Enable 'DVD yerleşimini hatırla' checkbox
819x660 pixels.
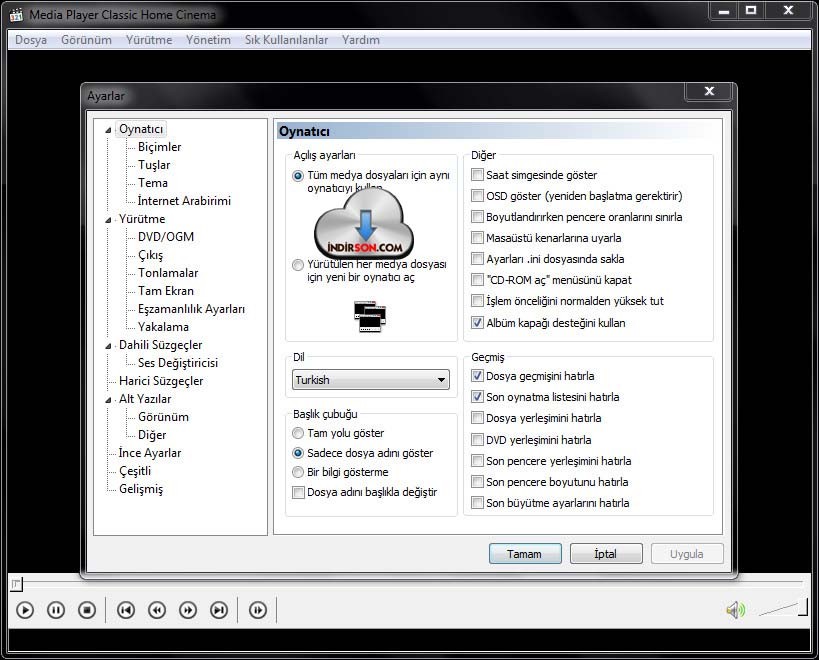coord(477,439)
